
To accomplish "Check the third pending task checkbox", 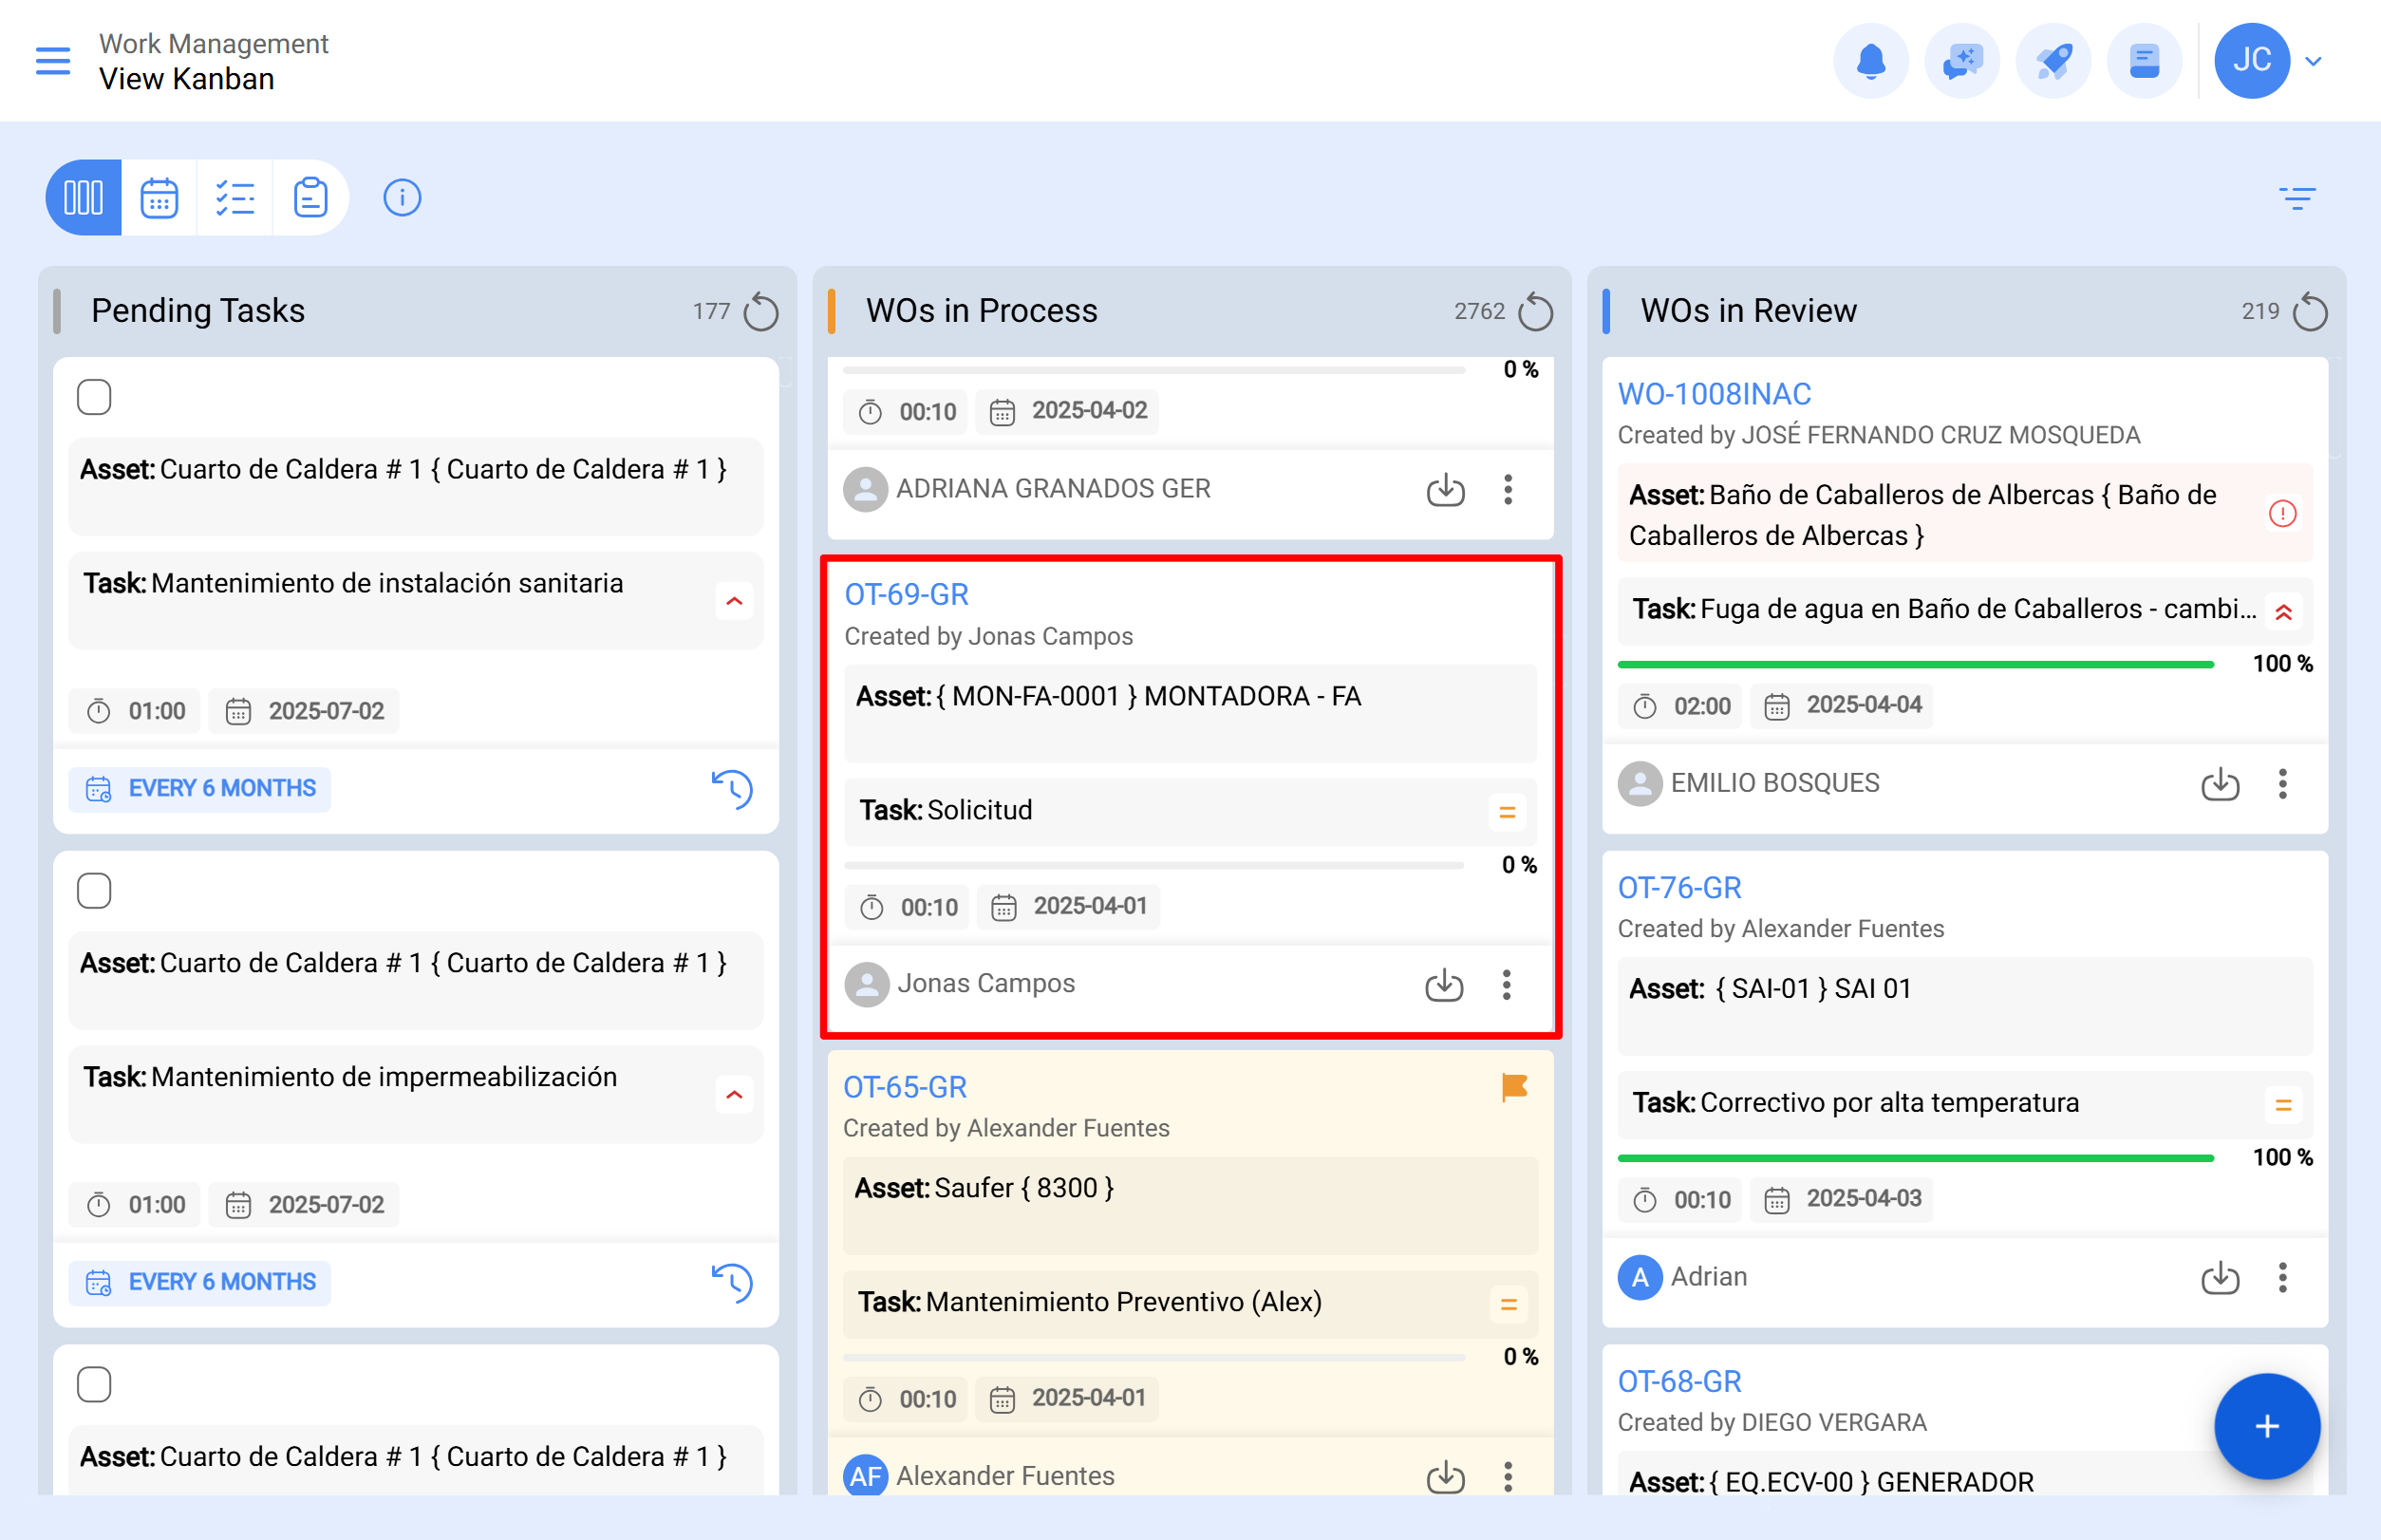I will (x=94, y=1384).
